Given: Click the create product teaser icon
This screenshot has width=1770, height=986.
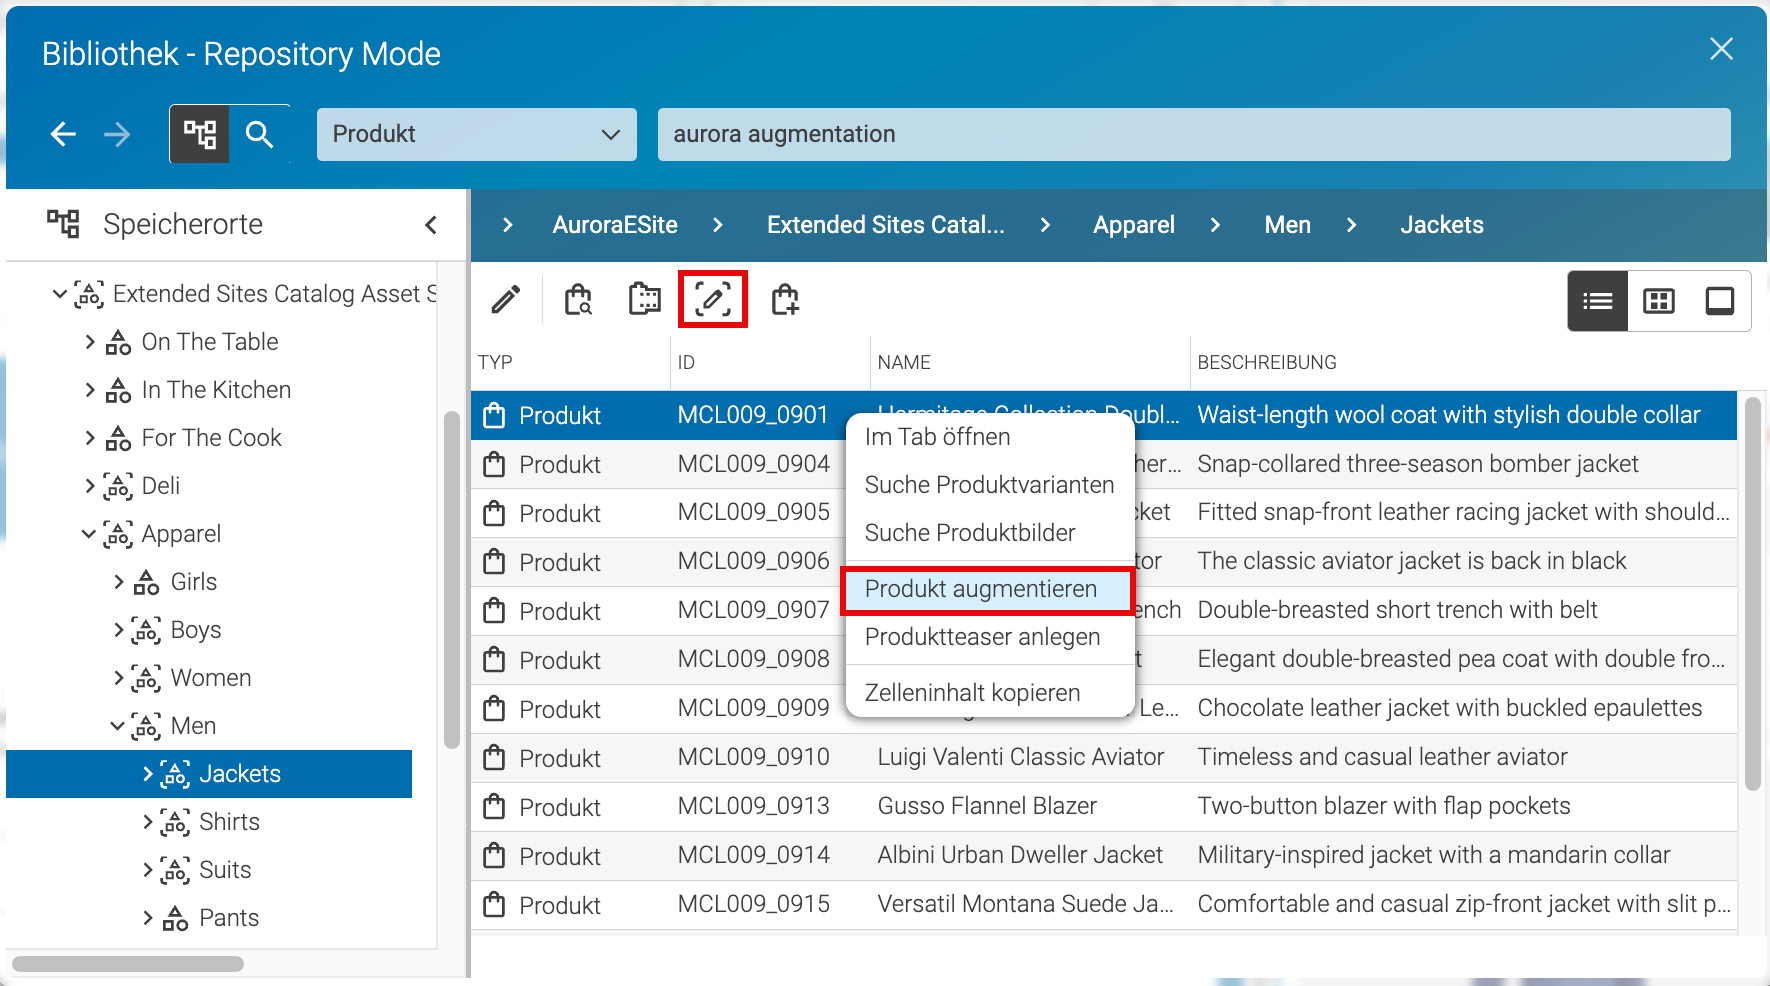Looking at the screenshot, I should tap(785, 299).
